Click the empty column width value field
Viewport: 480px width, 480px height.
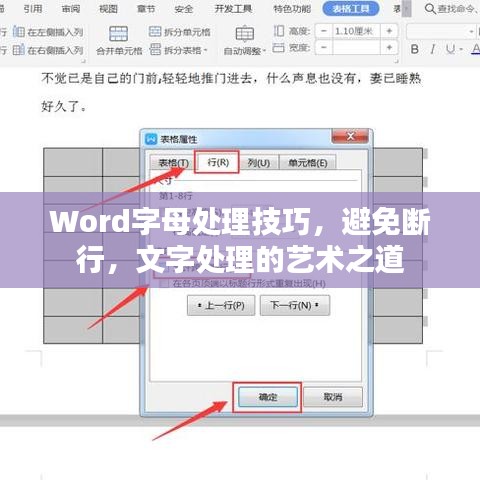point(356,48)
